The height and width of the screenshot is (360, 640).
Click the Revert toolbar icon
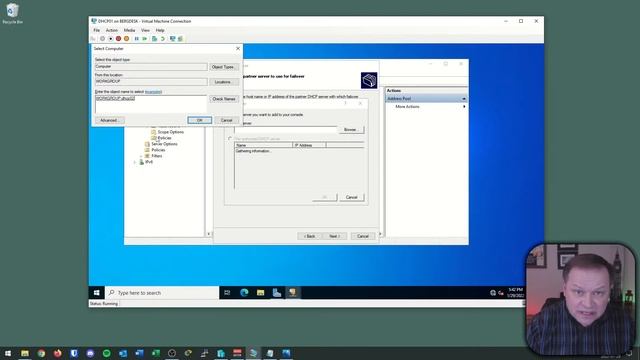point(162,39)
